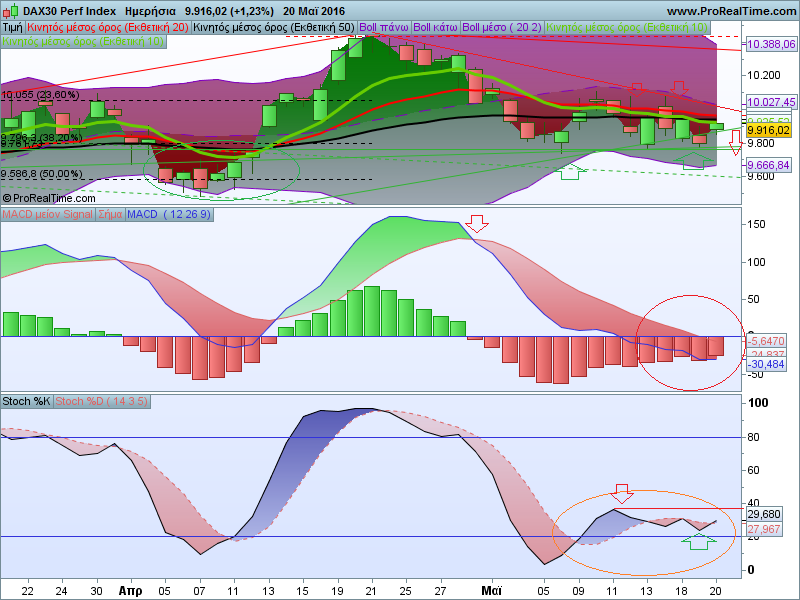Screen dimensions: 800x600
Task: Click the 09 date marker on time axis
Action: 578,591
